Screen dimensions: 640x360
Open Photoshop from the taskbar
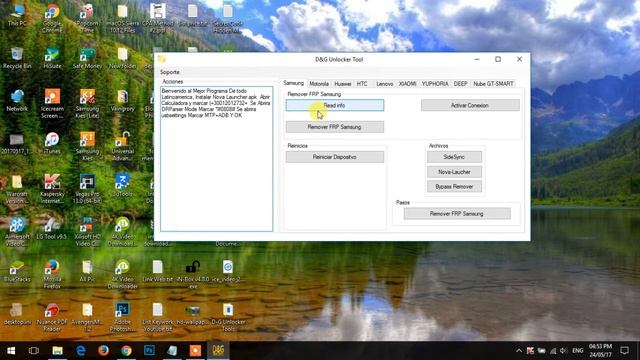(x=149, y=350)
